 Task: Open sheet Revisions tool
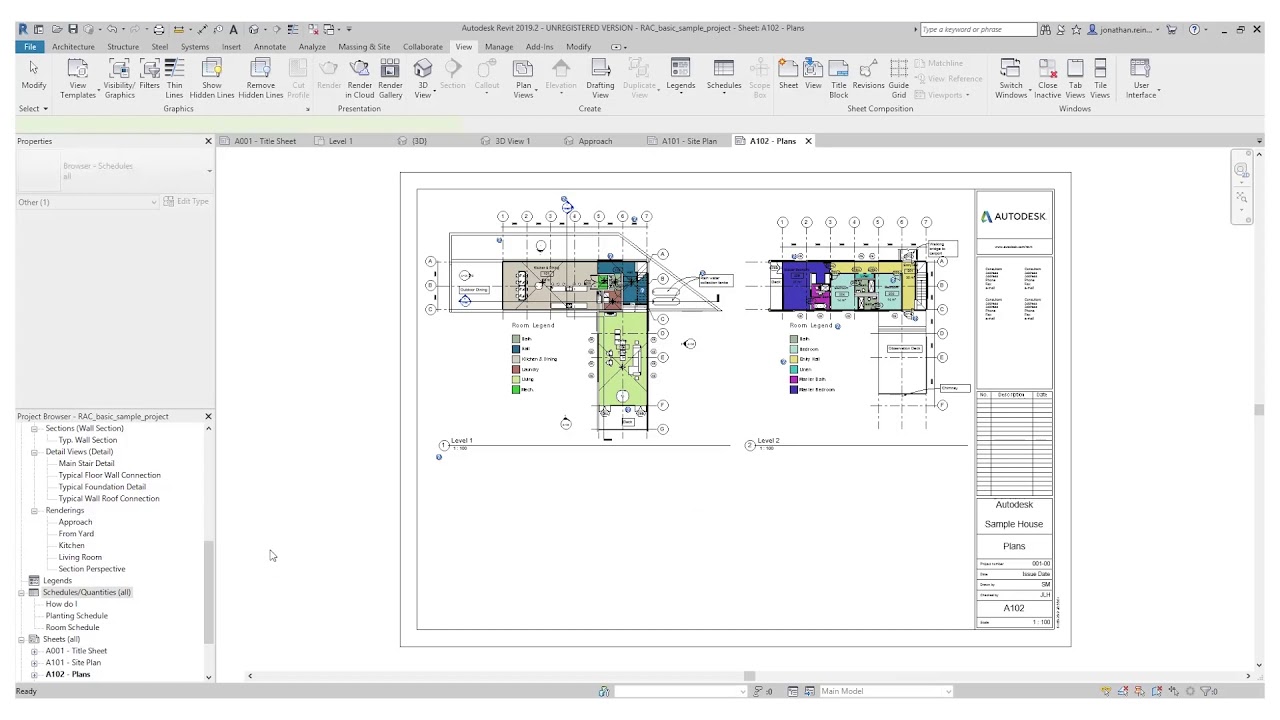868,74
